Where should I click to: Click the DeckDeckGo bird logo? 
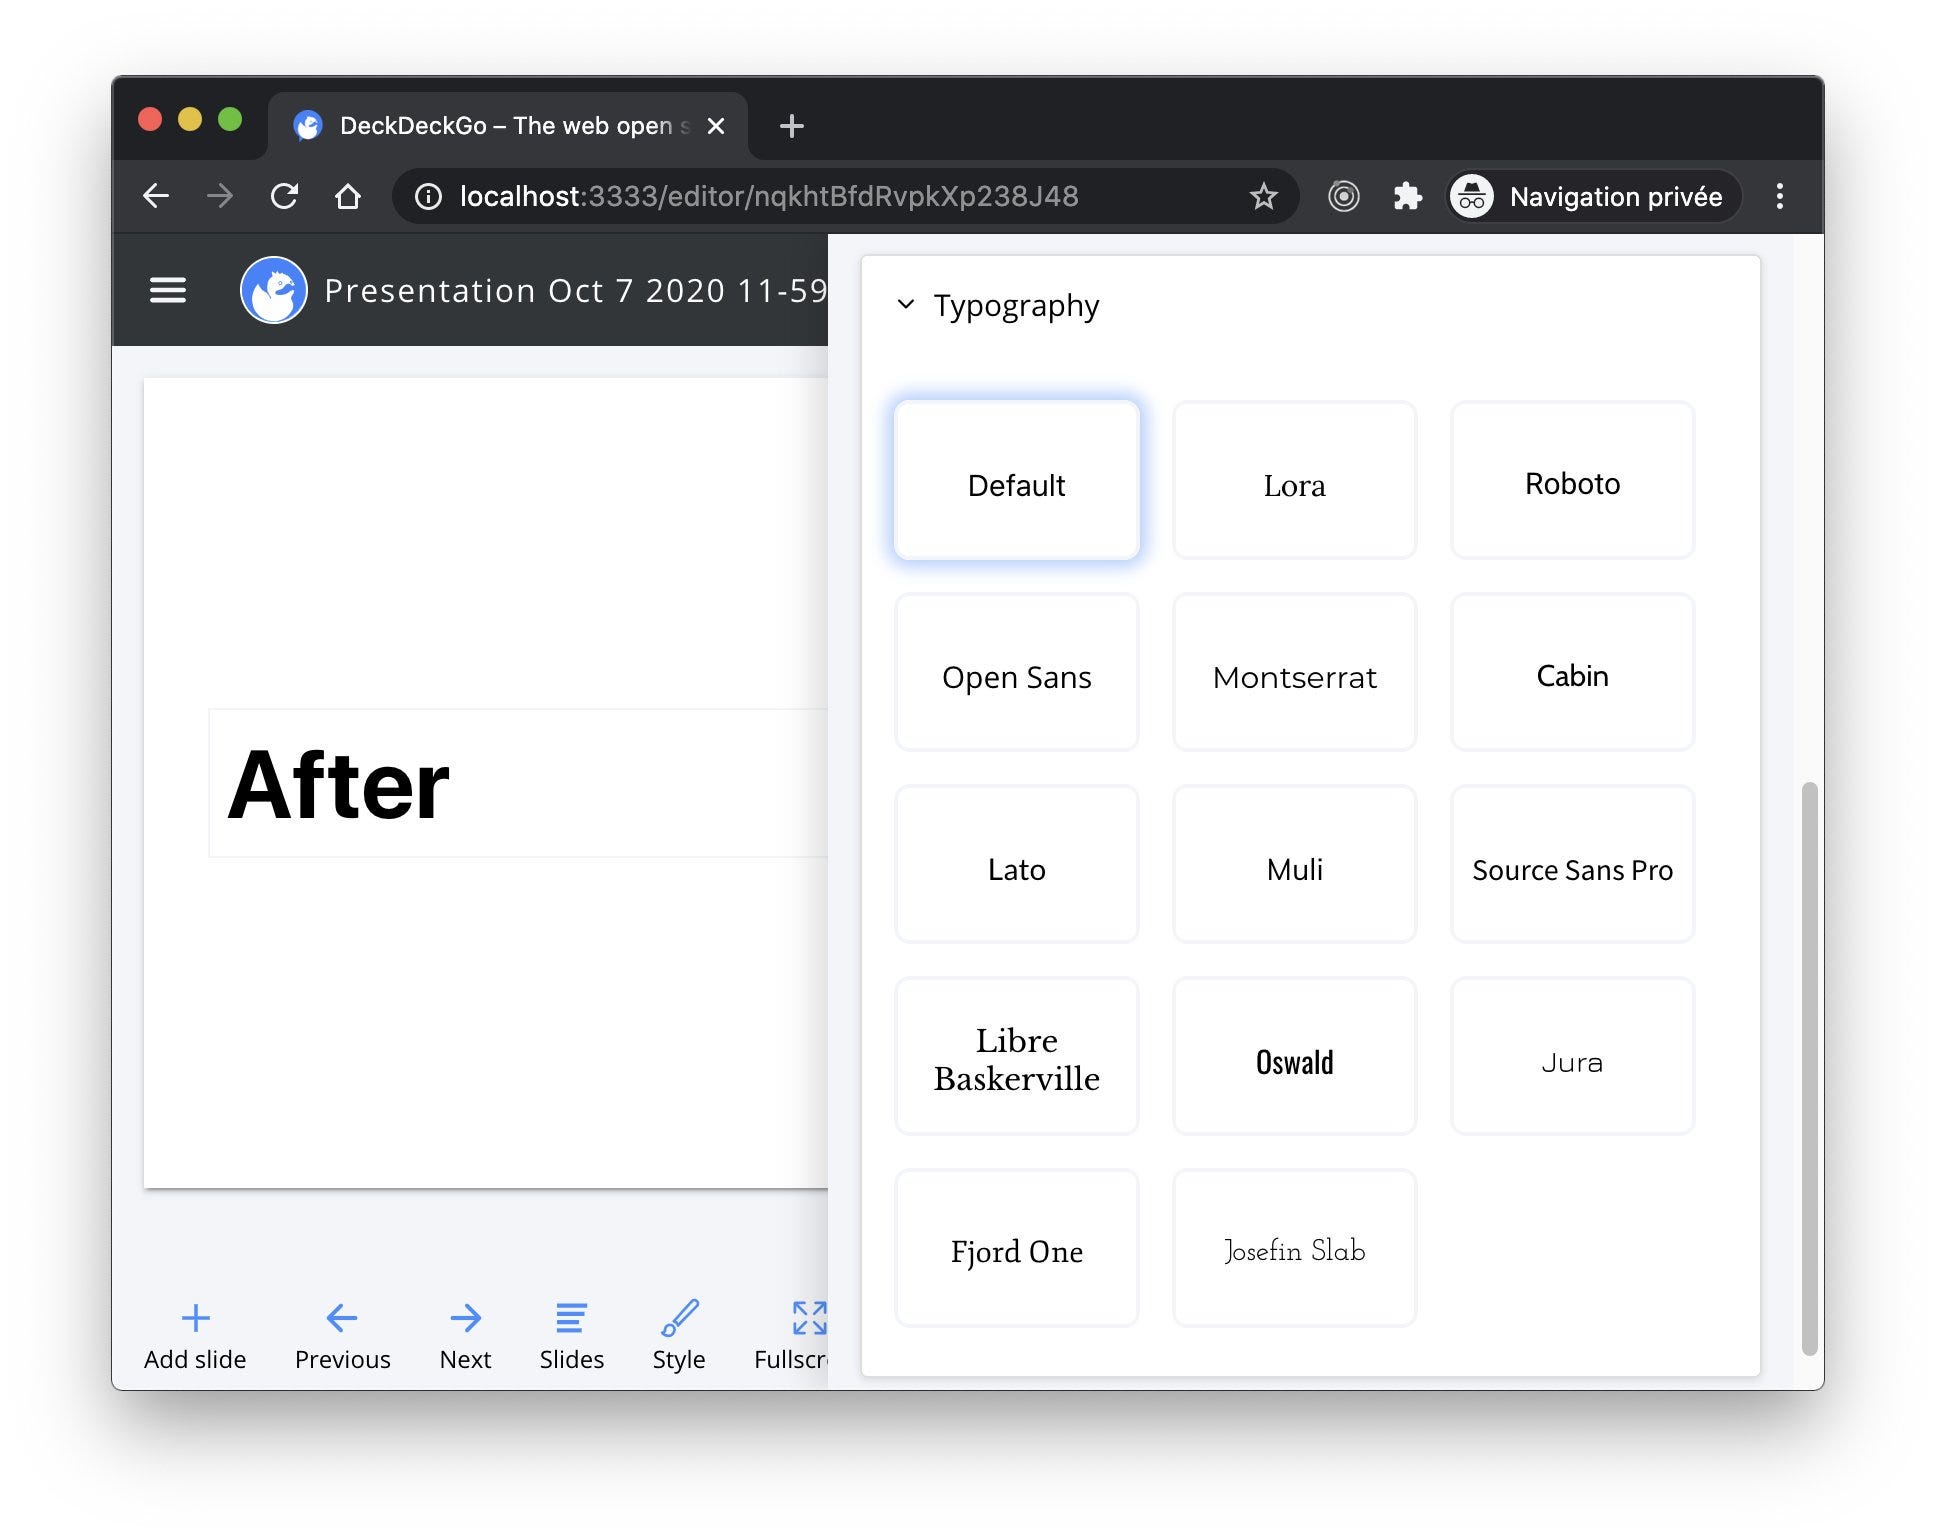point(273,290)
